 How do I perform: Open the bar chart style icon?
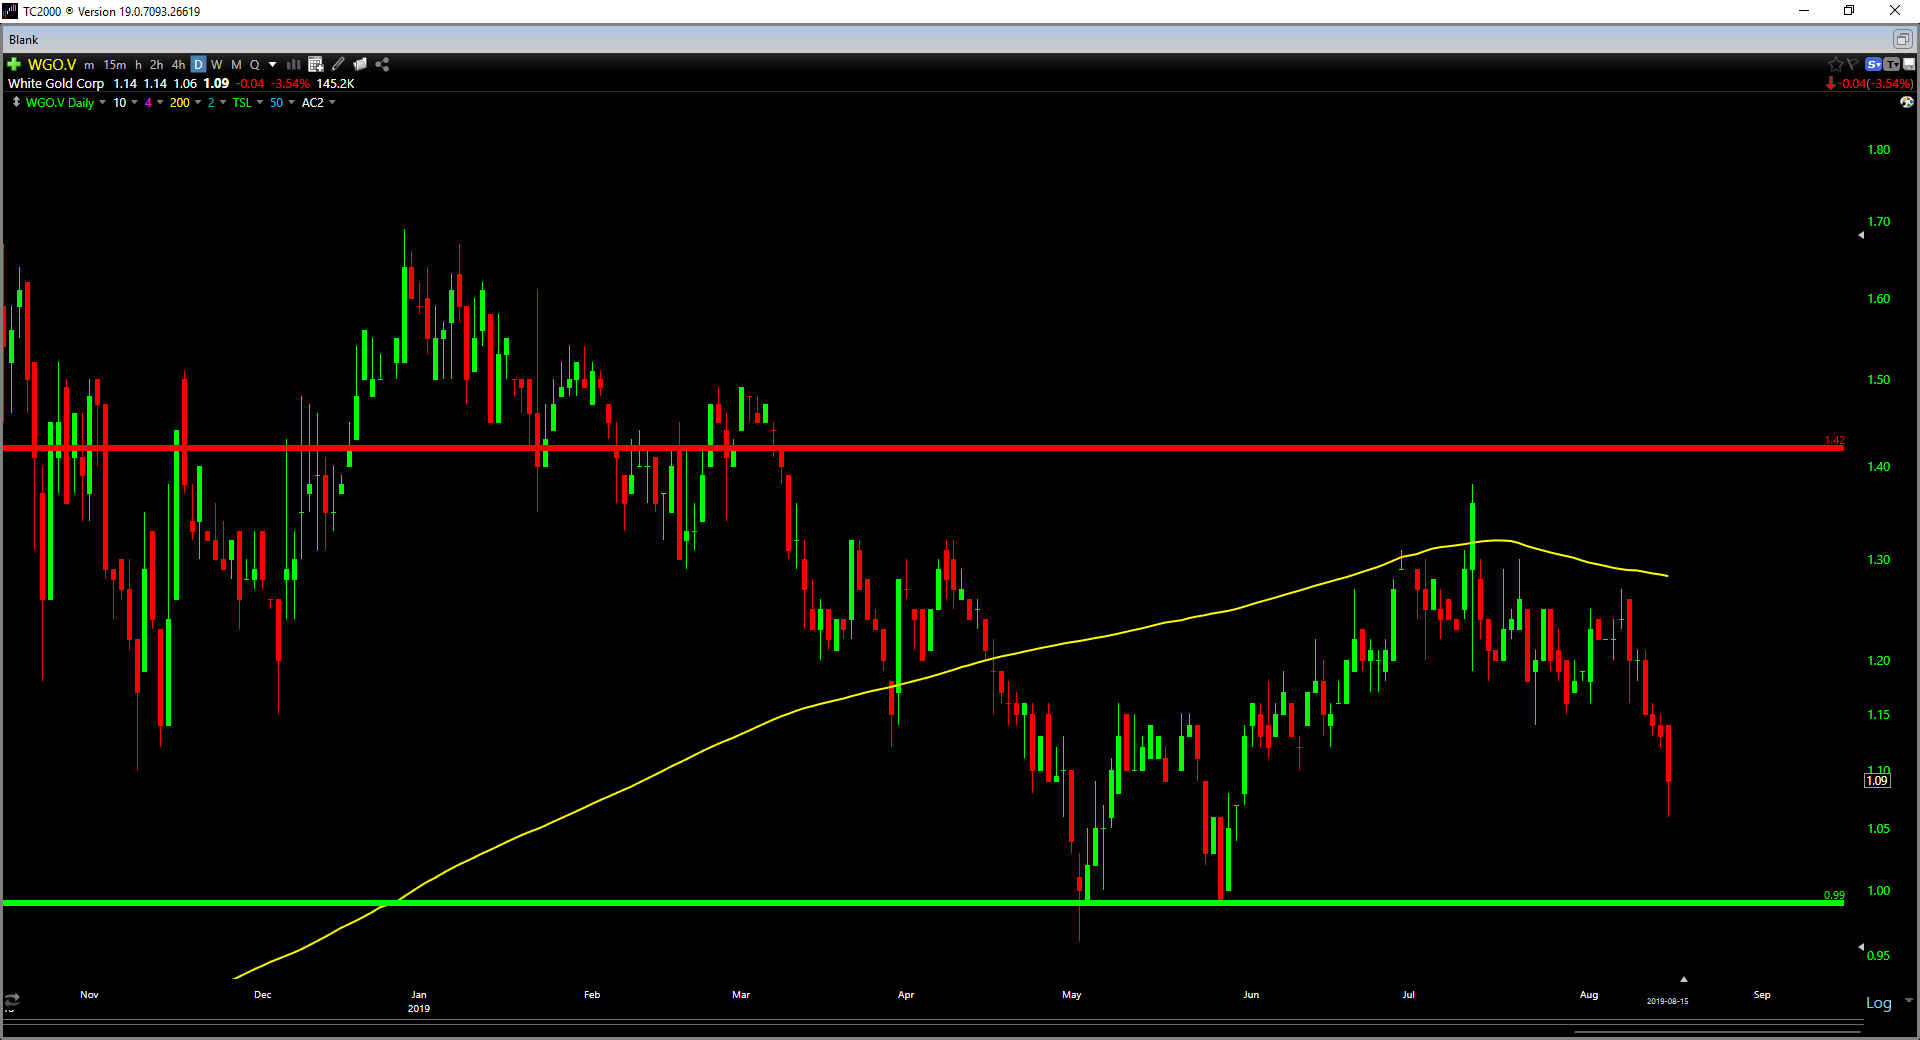294,64
